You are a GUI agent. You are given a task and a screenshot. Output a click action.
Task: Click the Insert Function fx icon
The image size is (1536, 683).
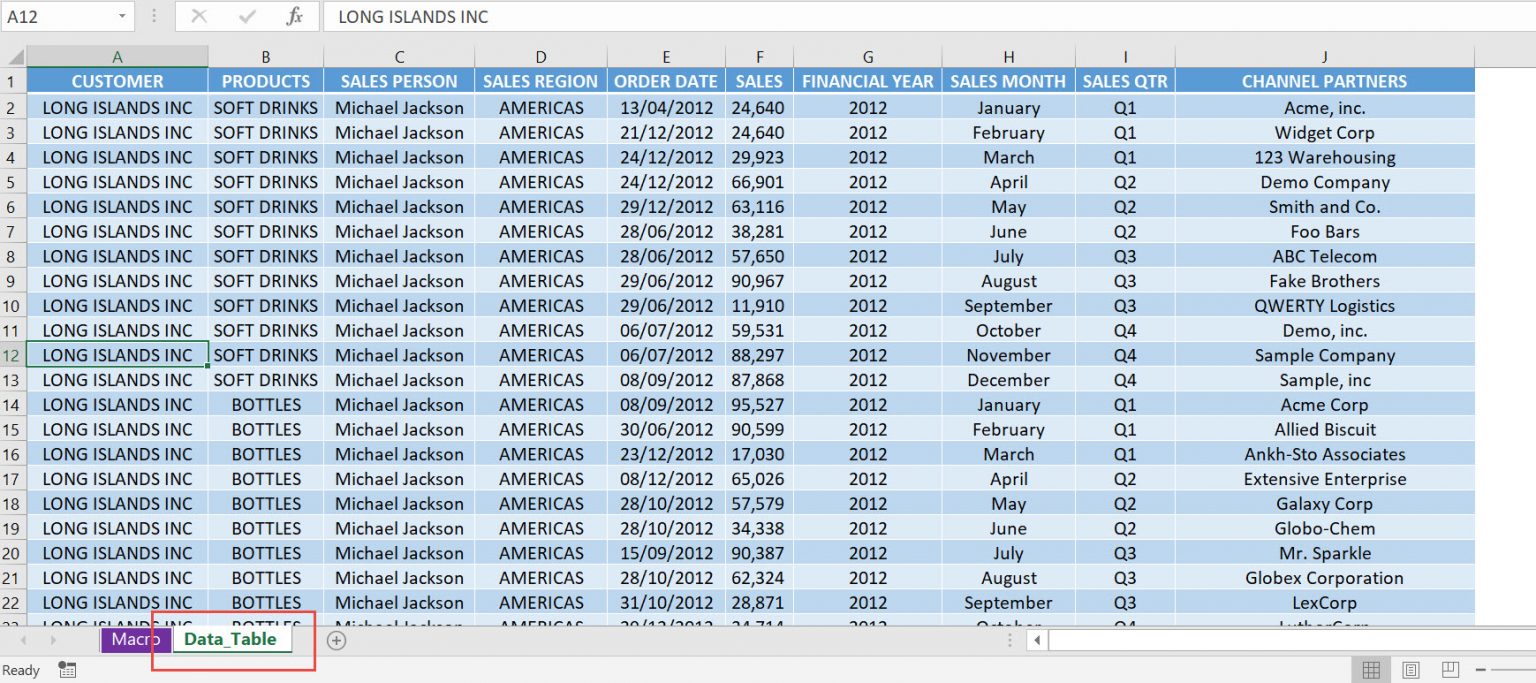pos(294,17)
